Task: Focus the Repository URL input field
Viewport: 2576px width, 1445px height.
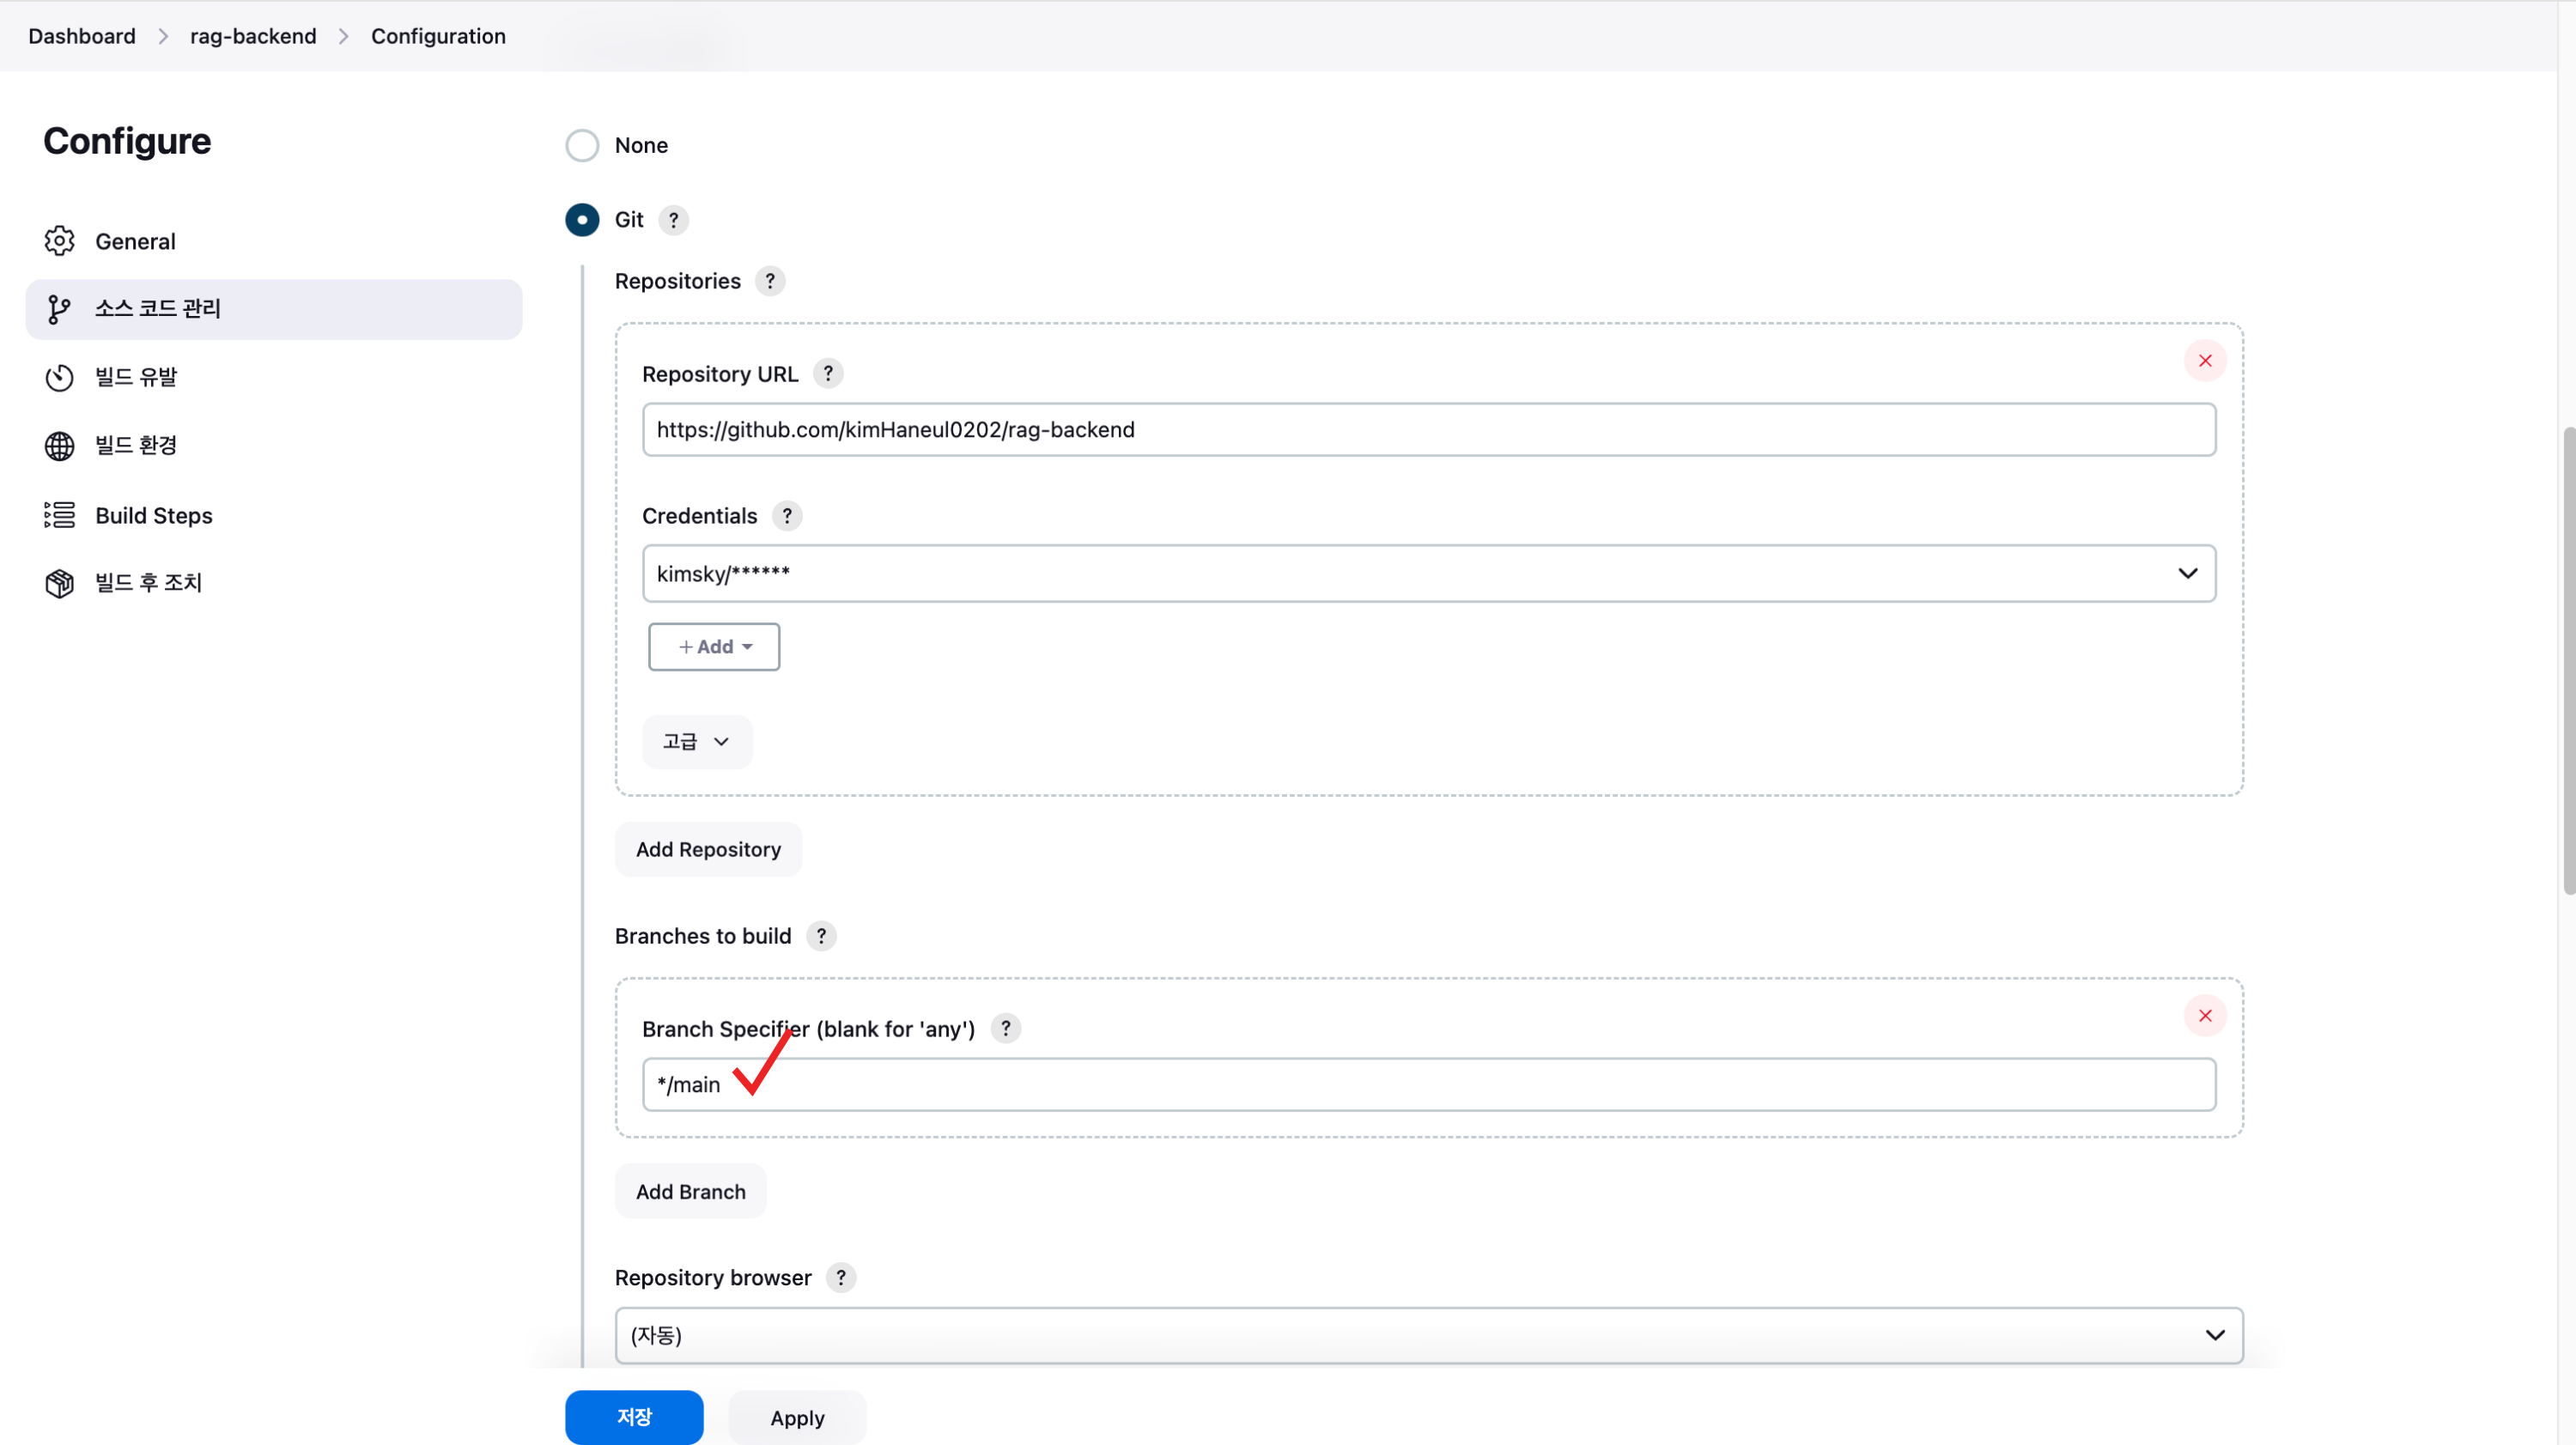Action: [x=1429, y=430]
